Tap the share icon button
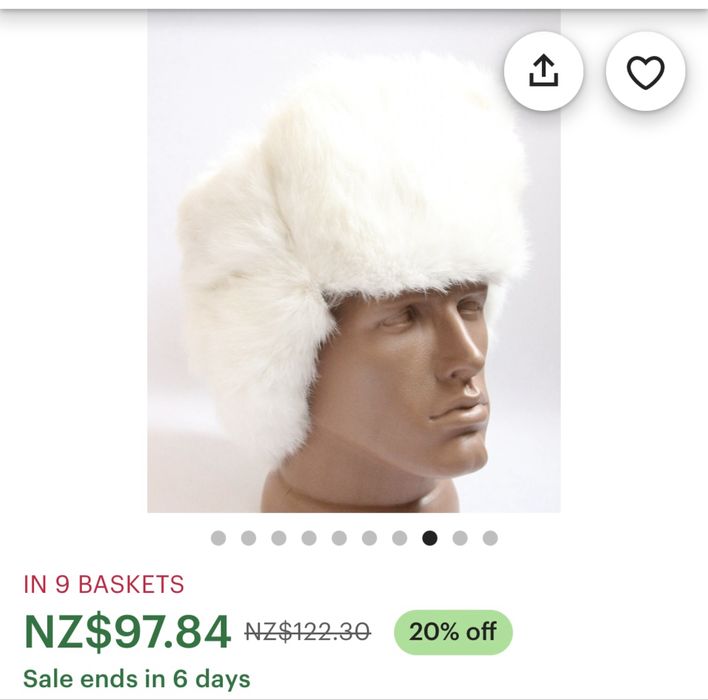 (x=543, y=71)
